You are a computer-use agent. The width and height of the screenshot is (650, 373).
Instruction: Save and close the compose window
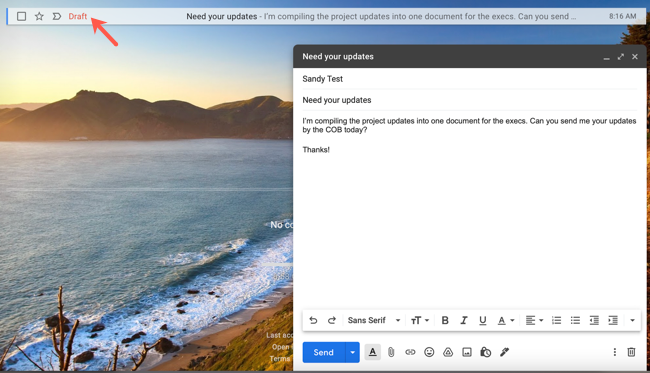point(635,57)
